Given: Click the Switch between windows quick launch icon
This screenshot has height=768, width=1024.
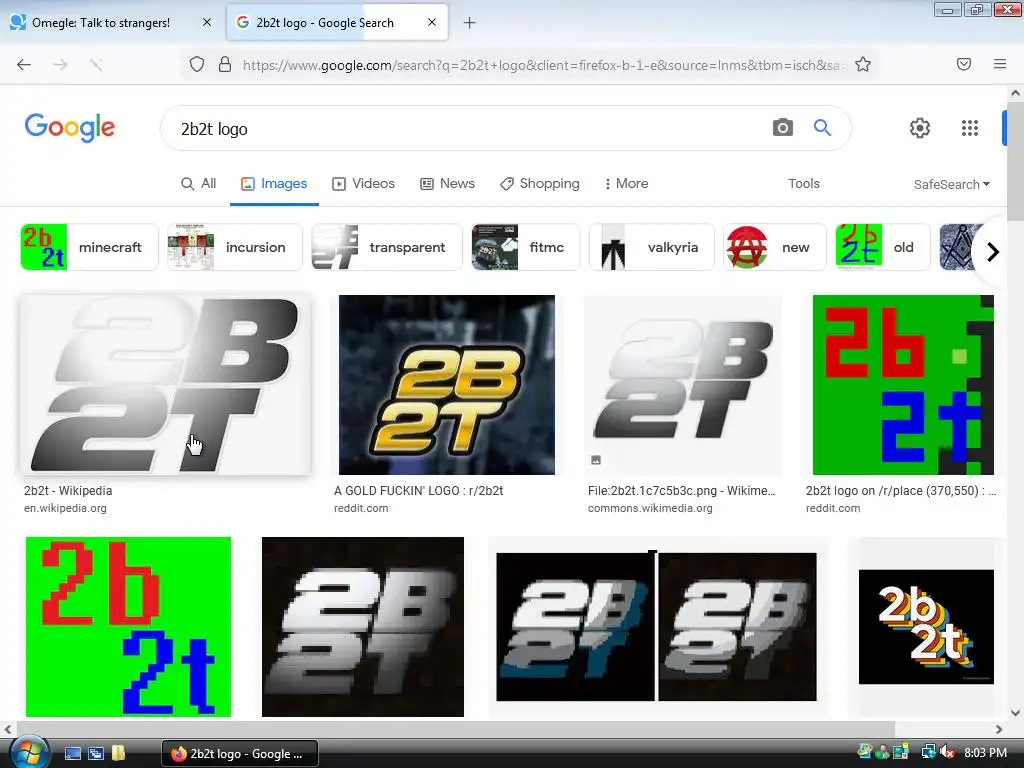Looking at the screenshot, I should 96,754.
